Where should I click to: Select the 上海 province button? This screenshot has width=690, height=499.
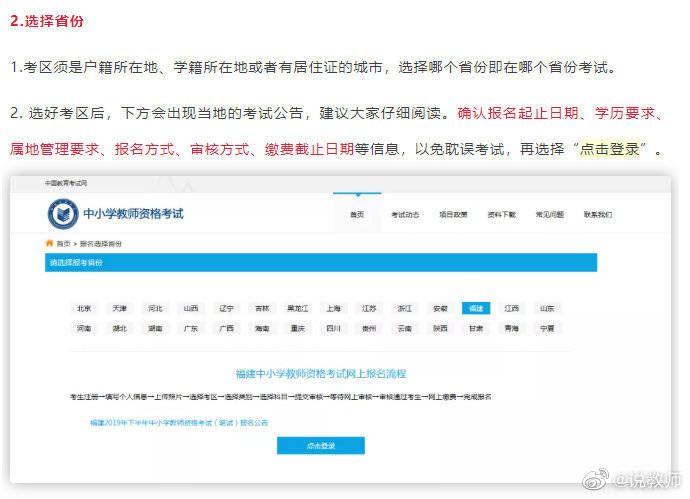(x=334, y=308)
